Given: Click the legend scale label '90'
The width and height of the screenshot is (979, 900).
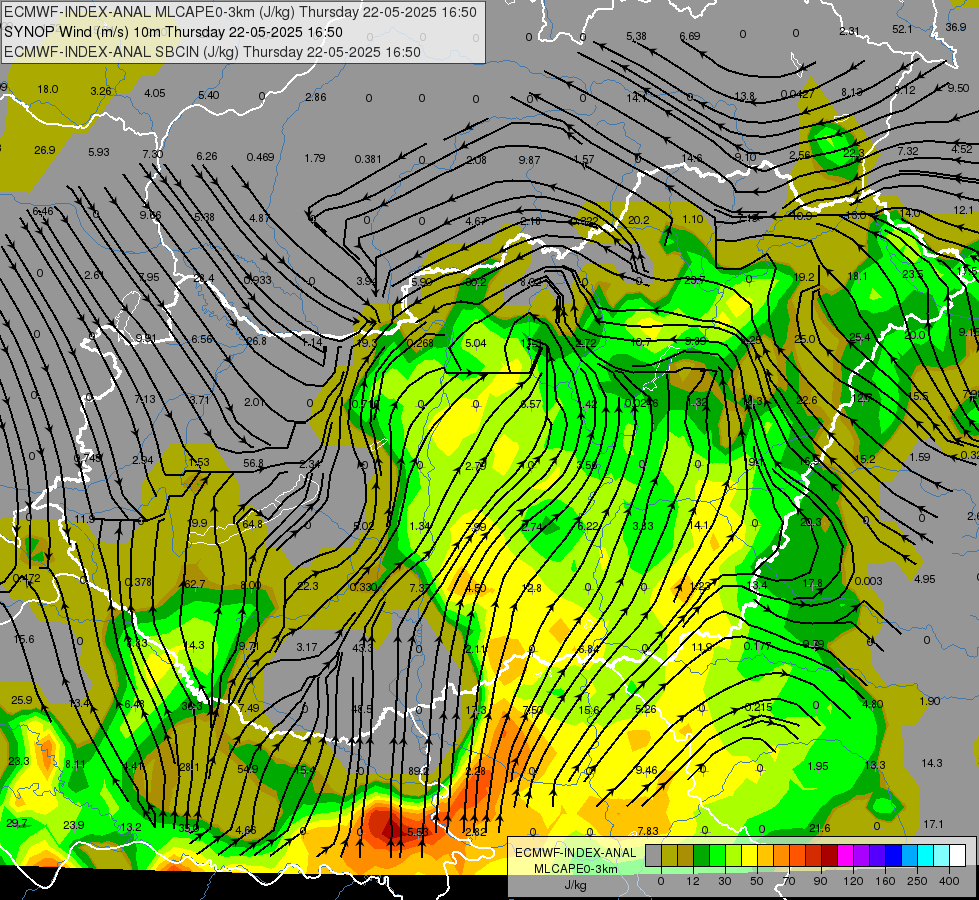Looking at the screenshot, I should pyautogui.click(x=820, y=881).
